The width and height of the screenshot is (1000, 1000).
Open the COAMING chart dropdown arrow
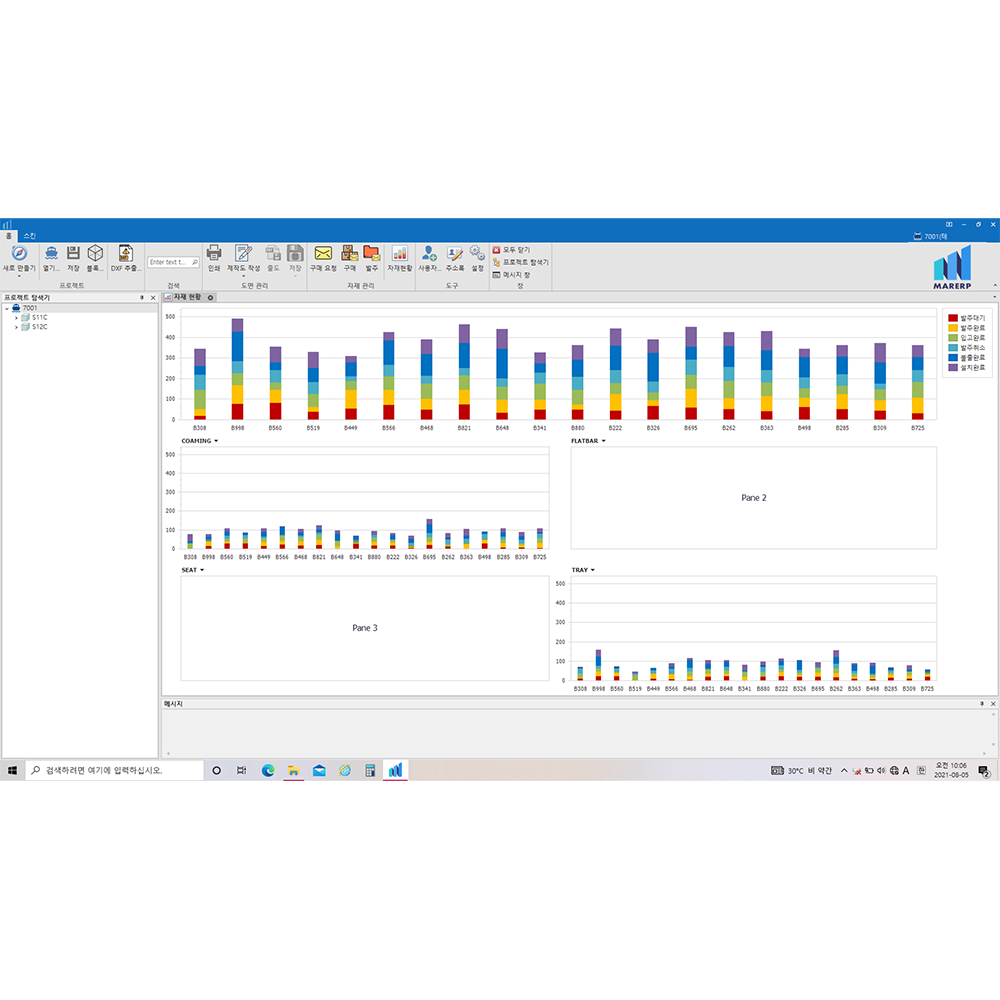pos(216,441)
